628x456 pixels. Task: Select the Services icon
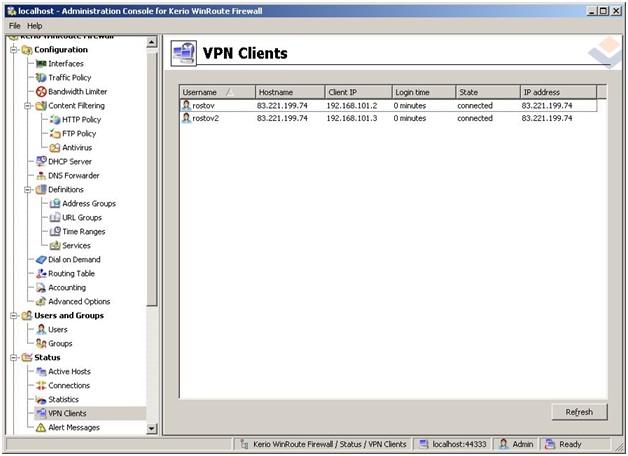(55, 245)
